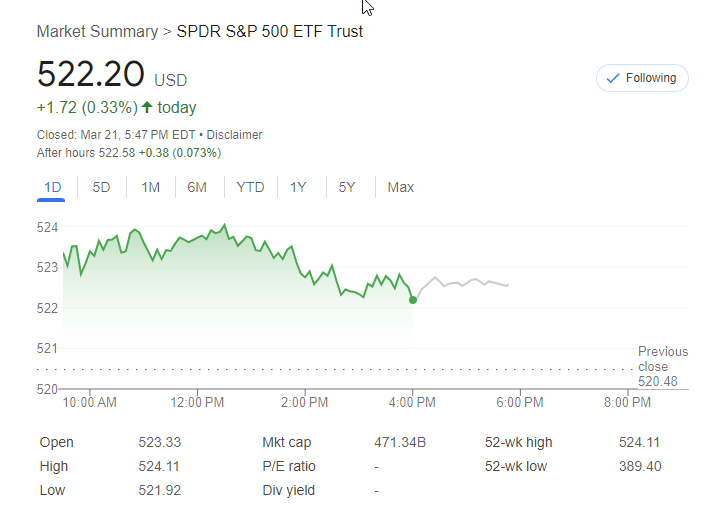This screenshot has height=508, width=708.
Task: View the 5Y chart range
Action: coord(346,187)
